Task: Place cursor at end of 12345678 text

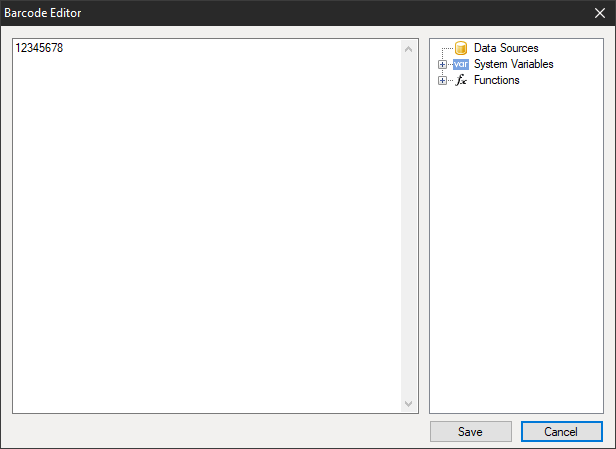Action: 65,48
